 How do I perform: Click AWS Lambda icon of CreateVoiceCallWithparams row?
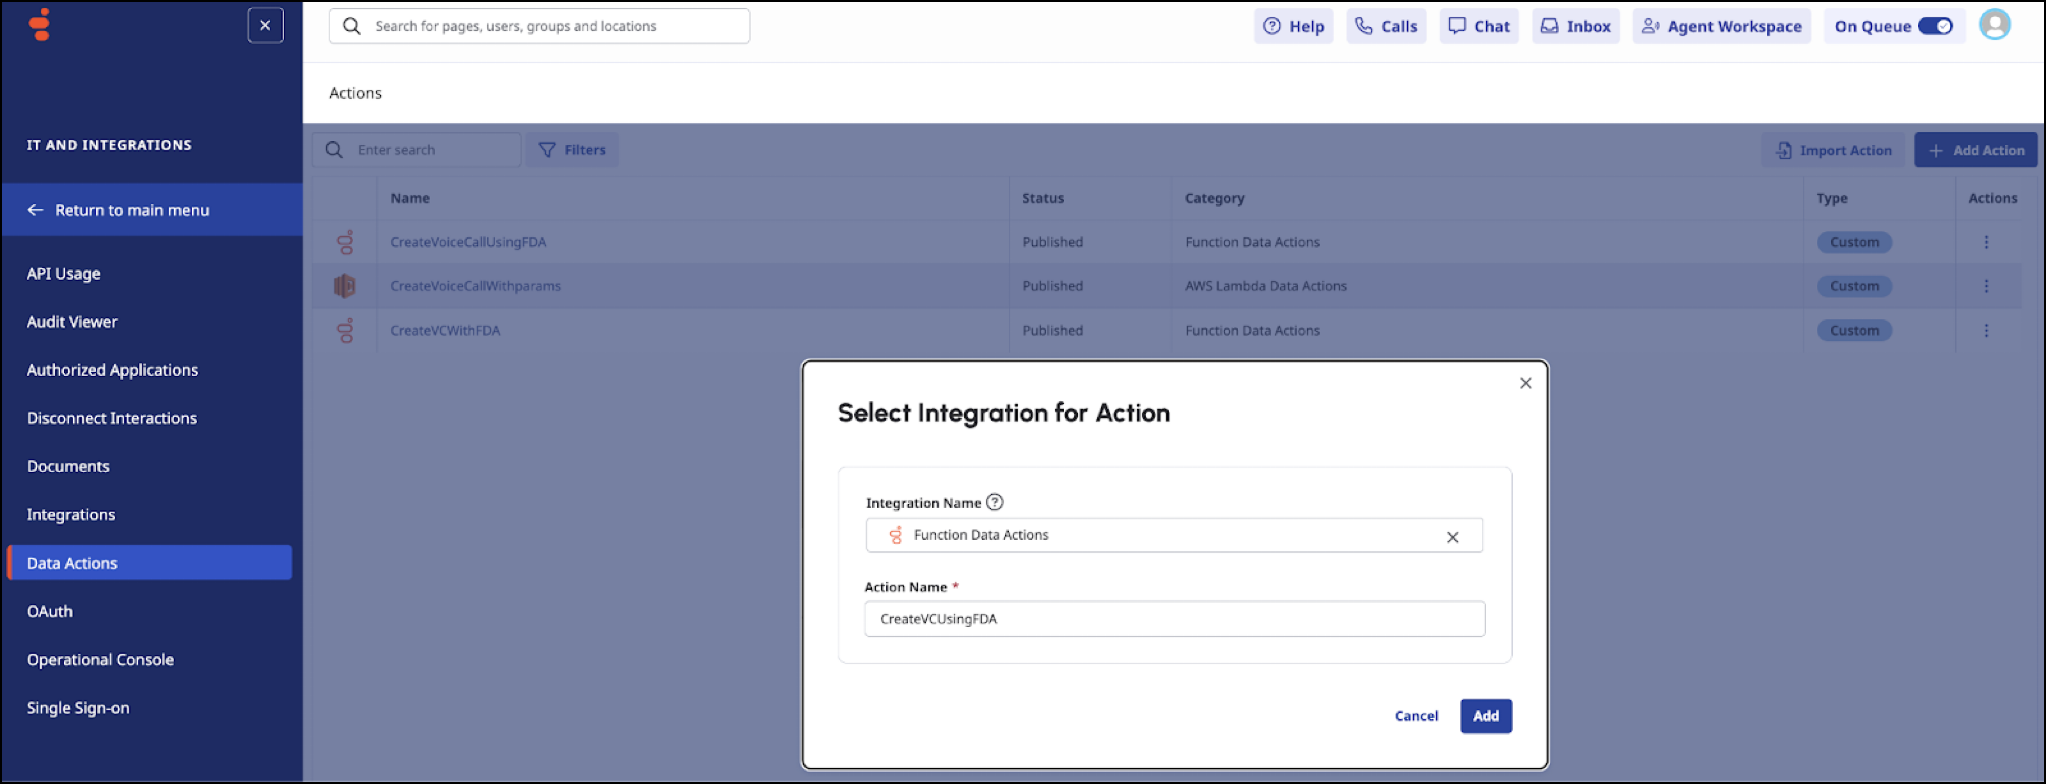(x=345, y=286)
